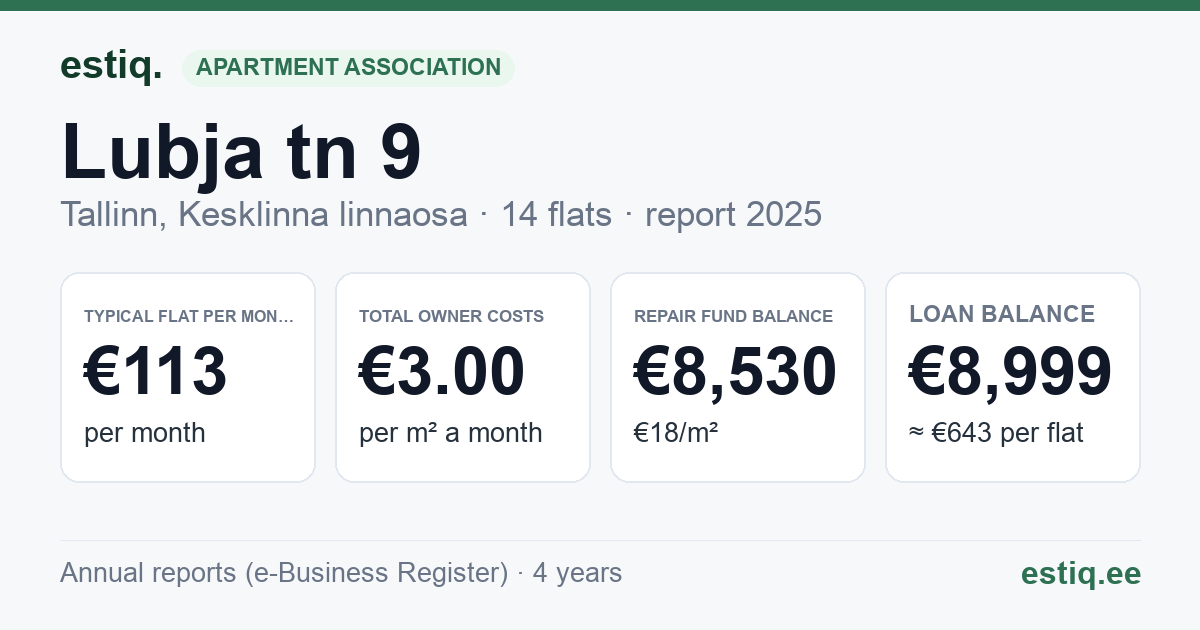This screenshot has height=630, width=1200.
Task: Open the Typical flat per month card
Action: pos(188,377)
